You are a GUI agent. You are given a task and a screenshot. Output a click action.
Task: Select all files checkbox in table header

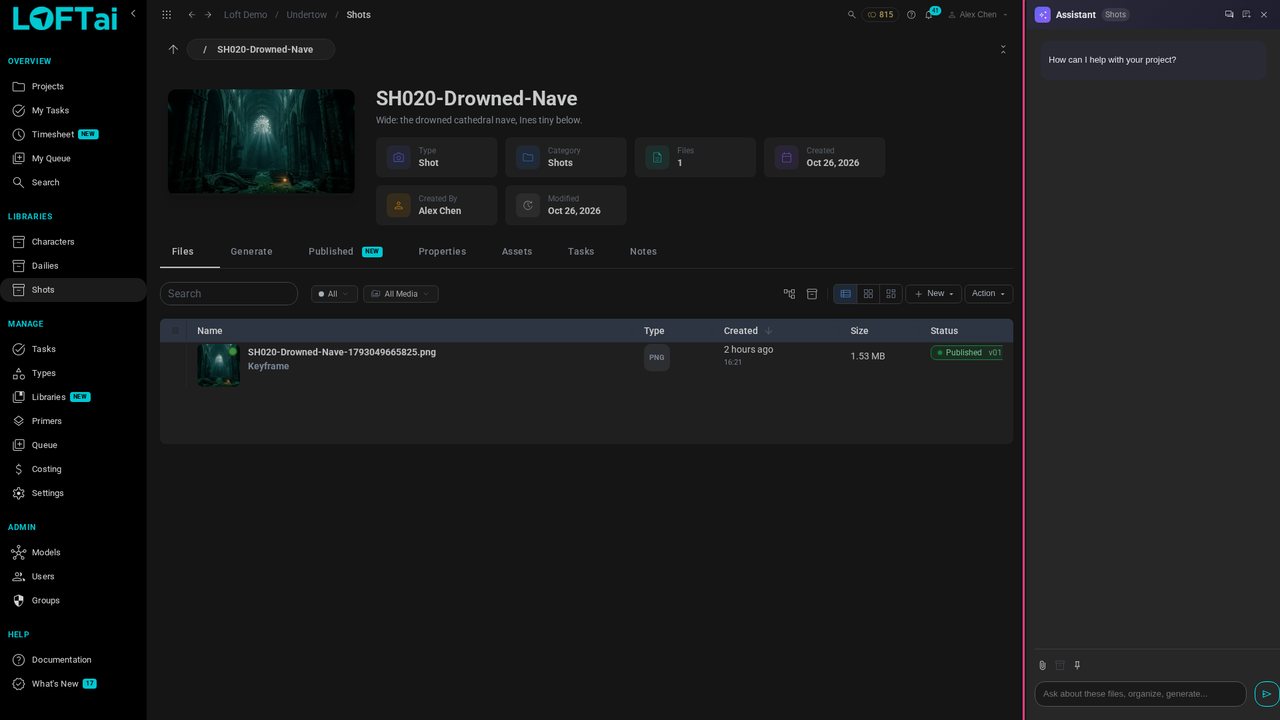pyautogui.click(x=175, y=331)
